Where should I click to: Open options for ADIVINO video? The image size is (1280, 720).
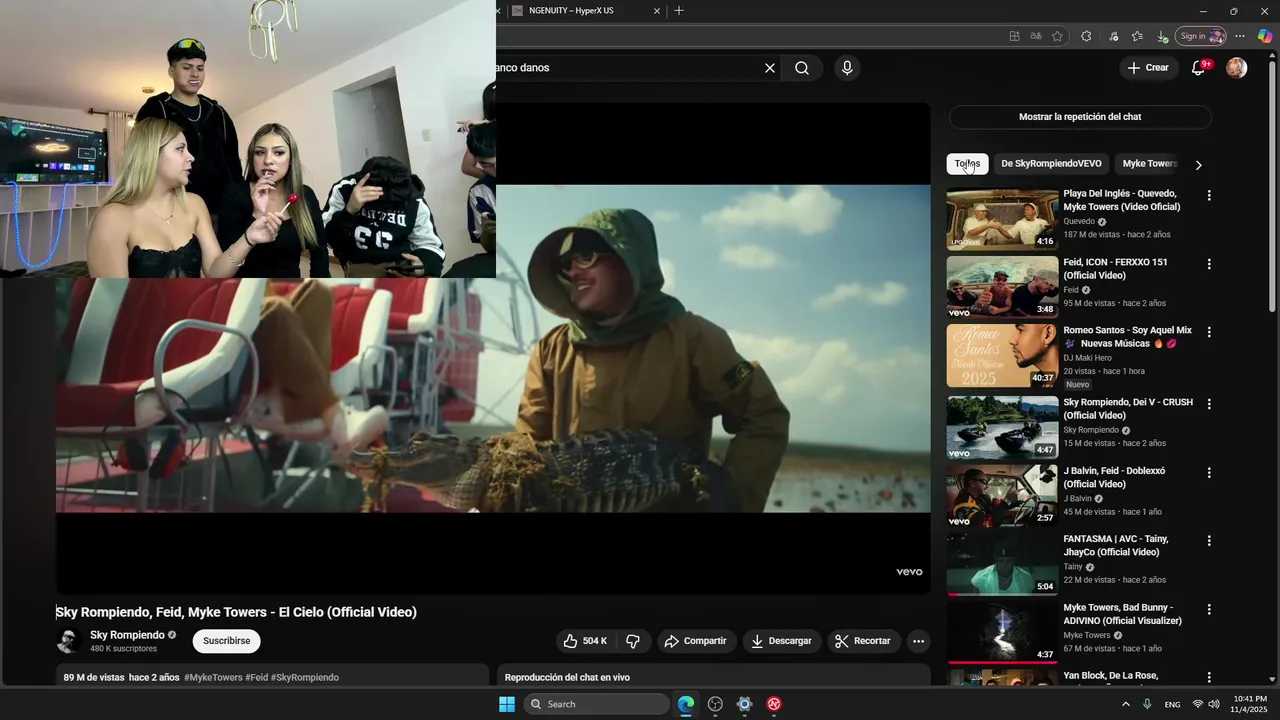pos(1209,609)
